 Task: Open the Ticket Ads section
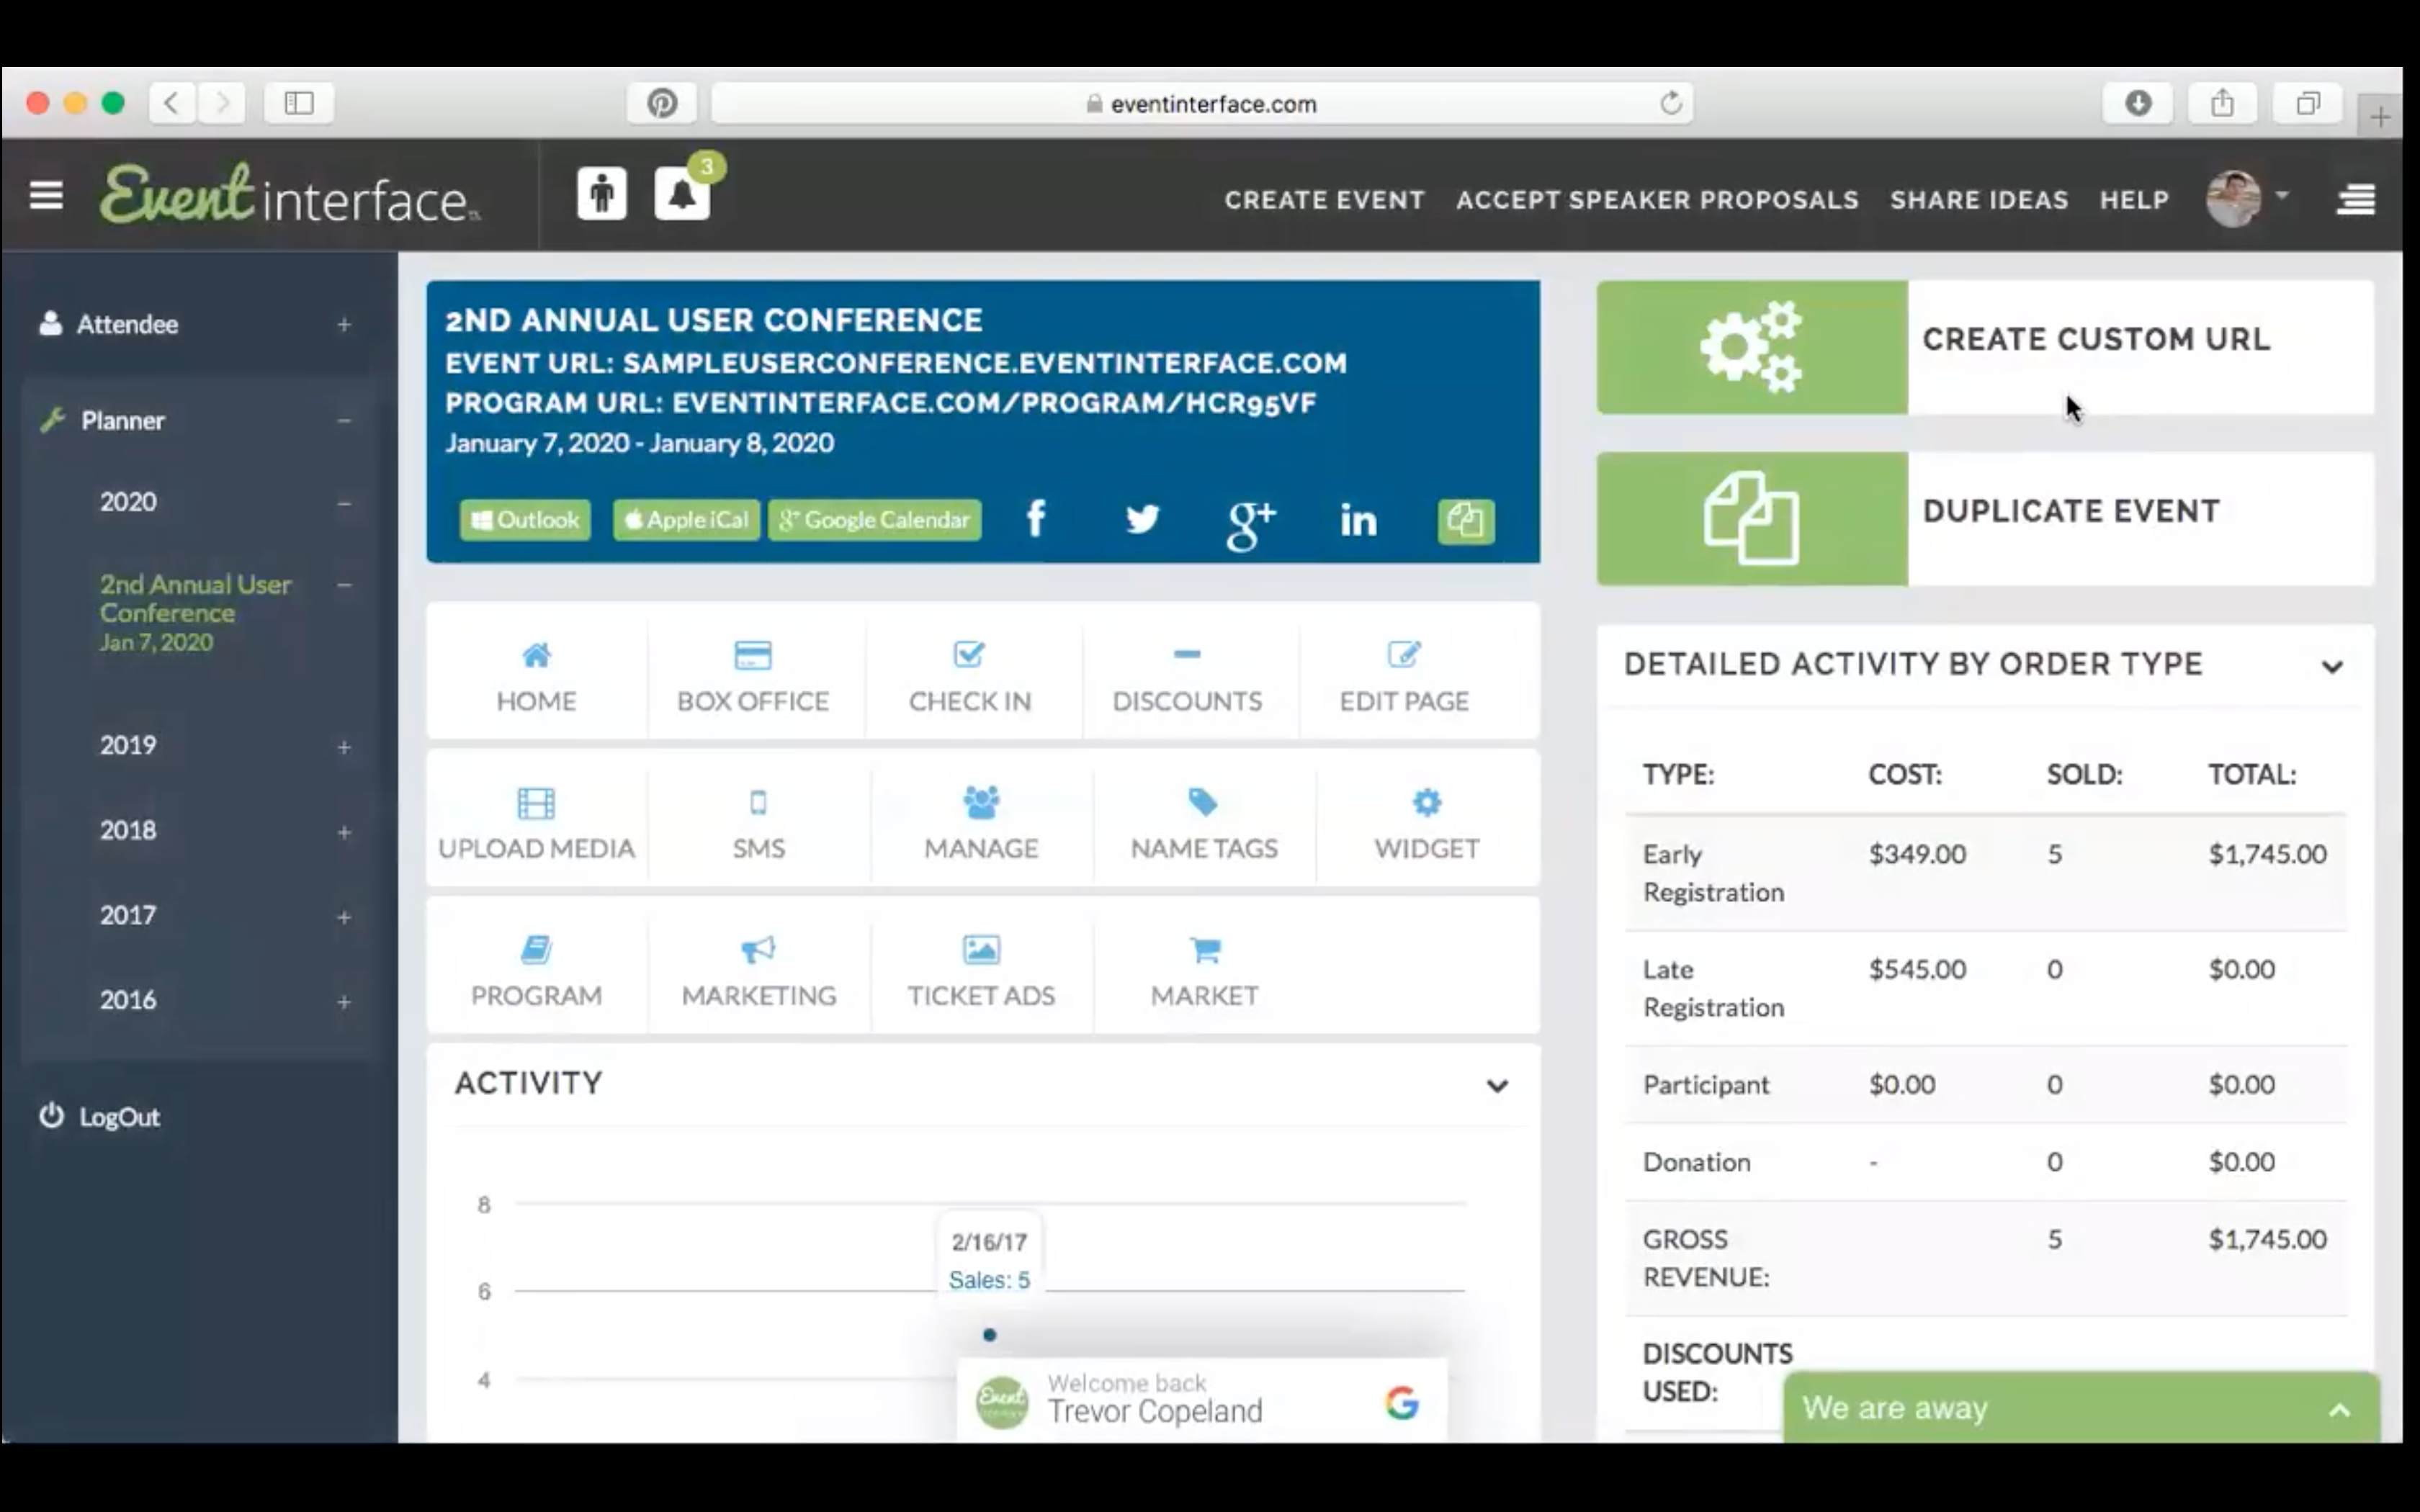coord(981,970)
